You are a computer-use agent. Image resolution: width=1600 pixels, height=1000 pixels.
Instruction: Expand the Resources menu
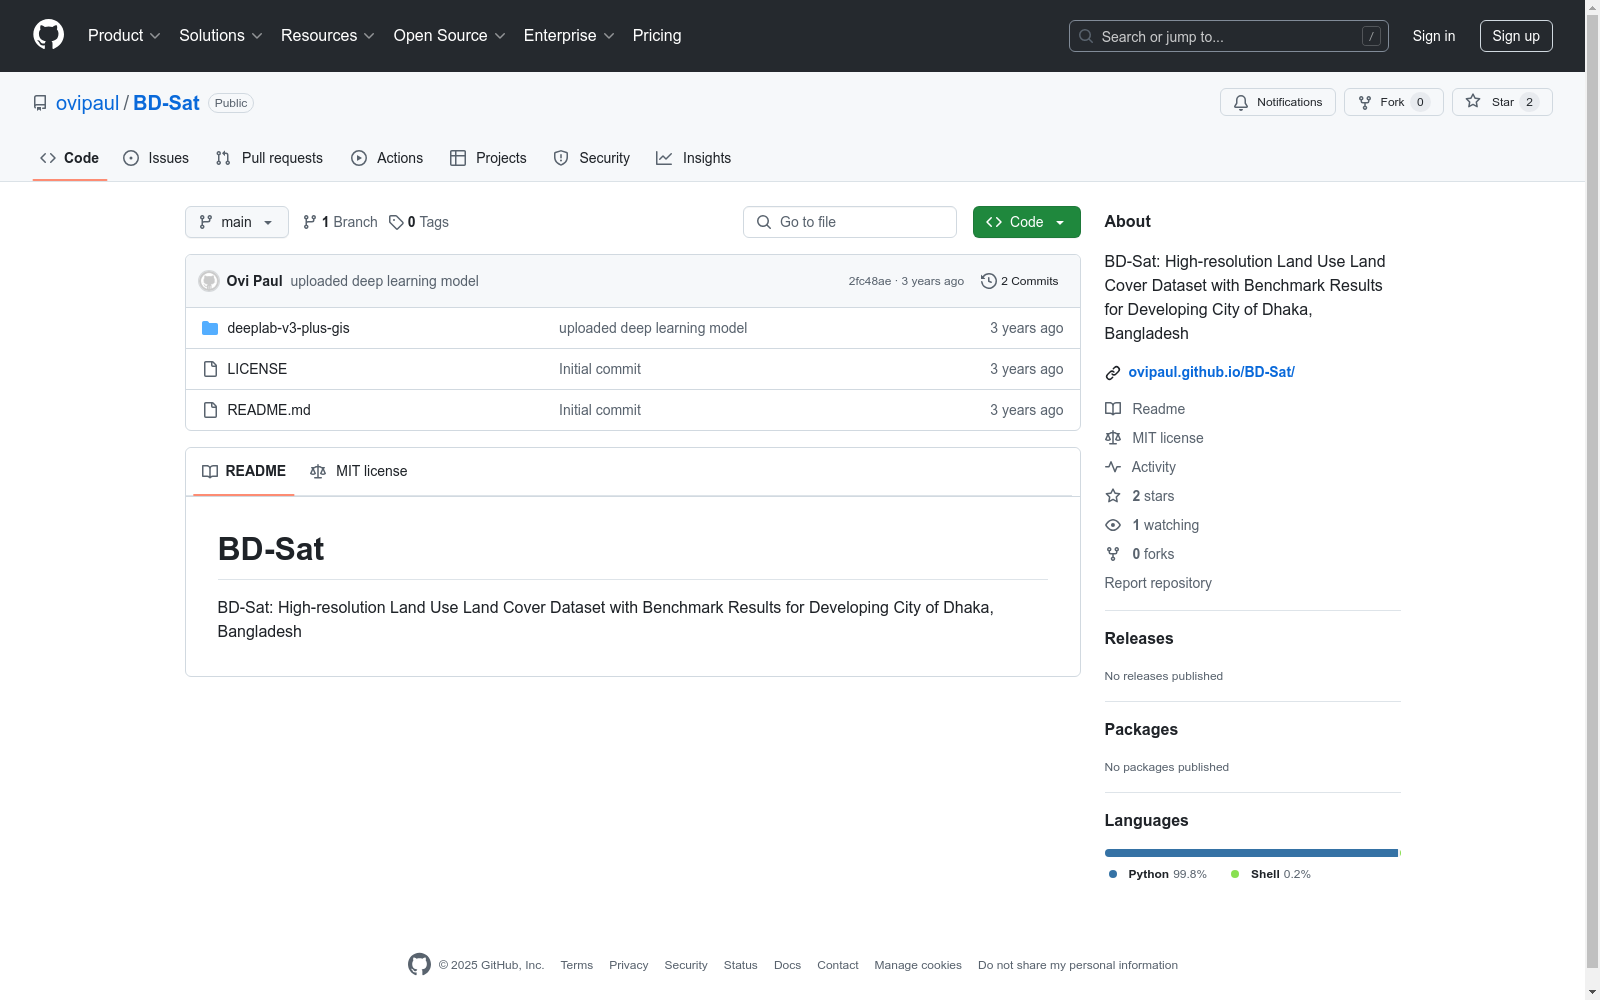click(x=328, y=36)
